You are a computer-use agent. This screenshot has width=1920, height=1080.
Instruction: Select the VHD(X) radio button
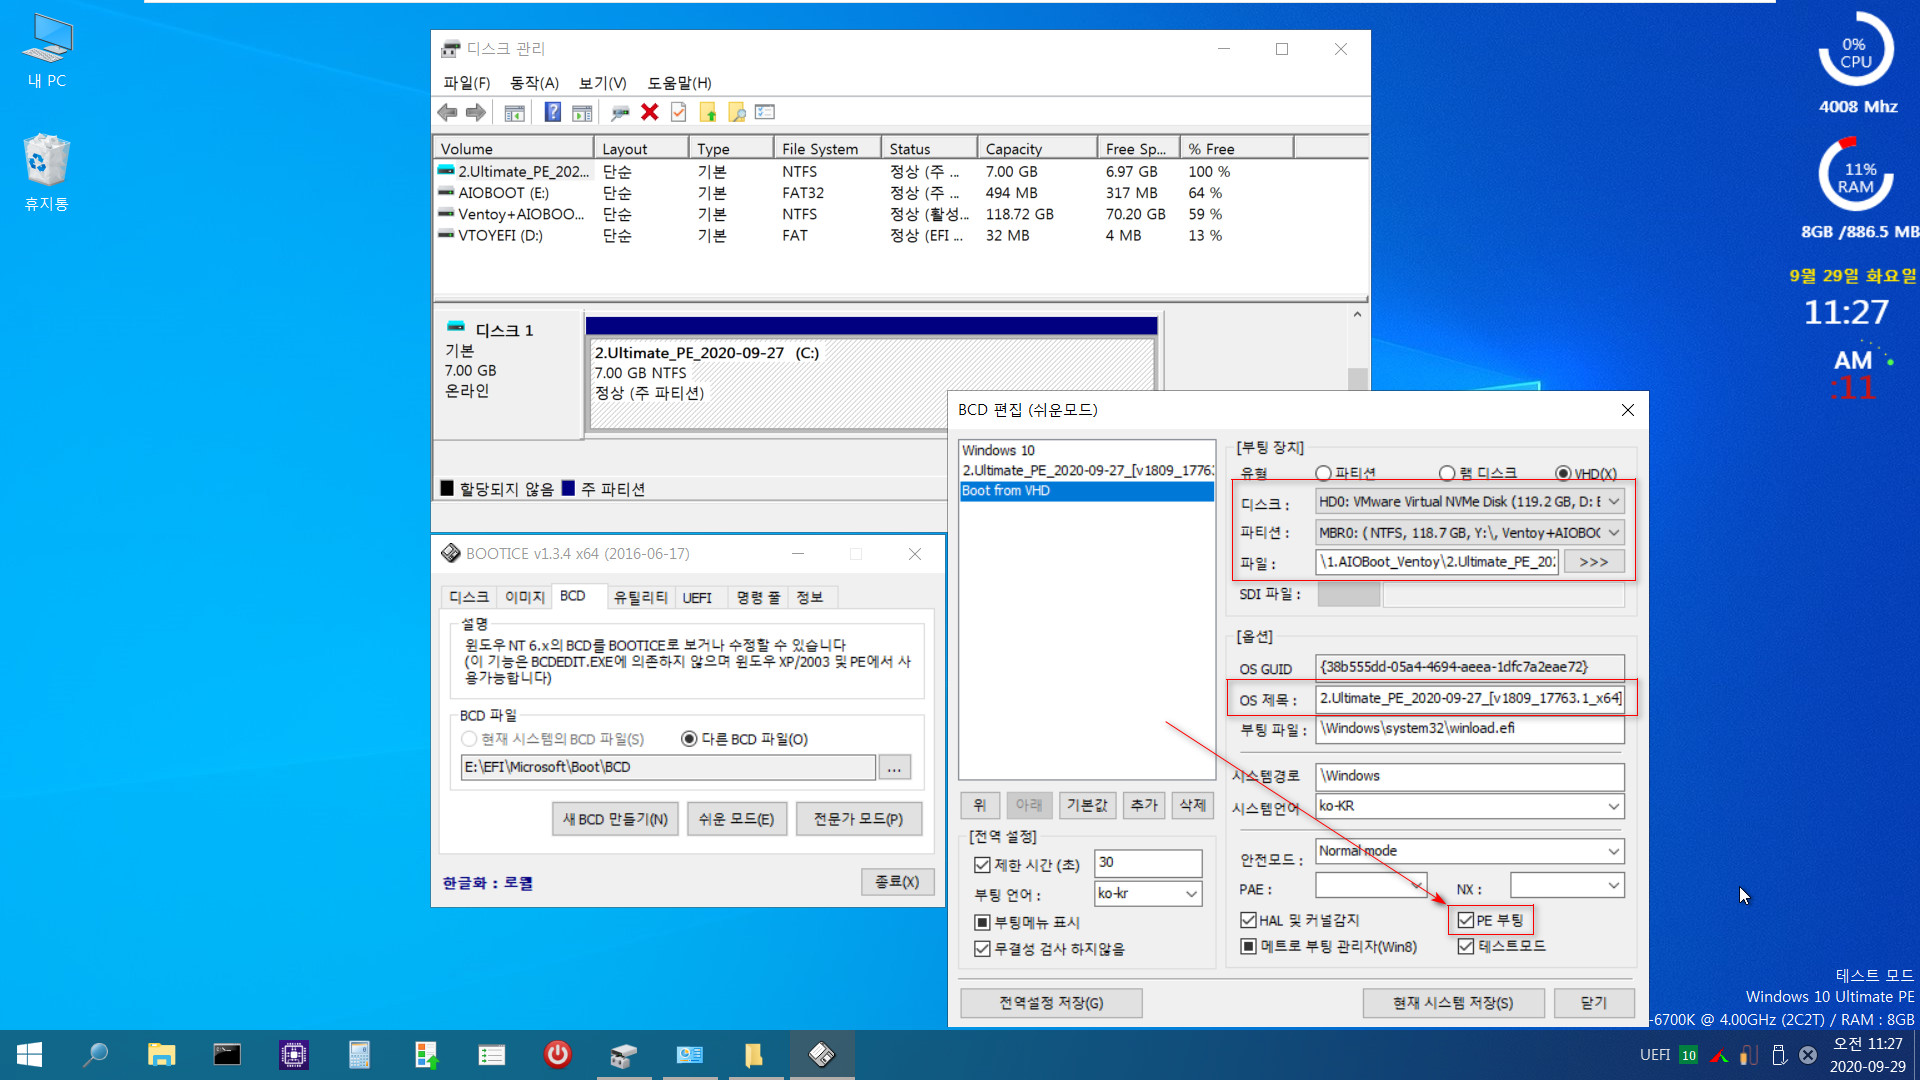1563,473
